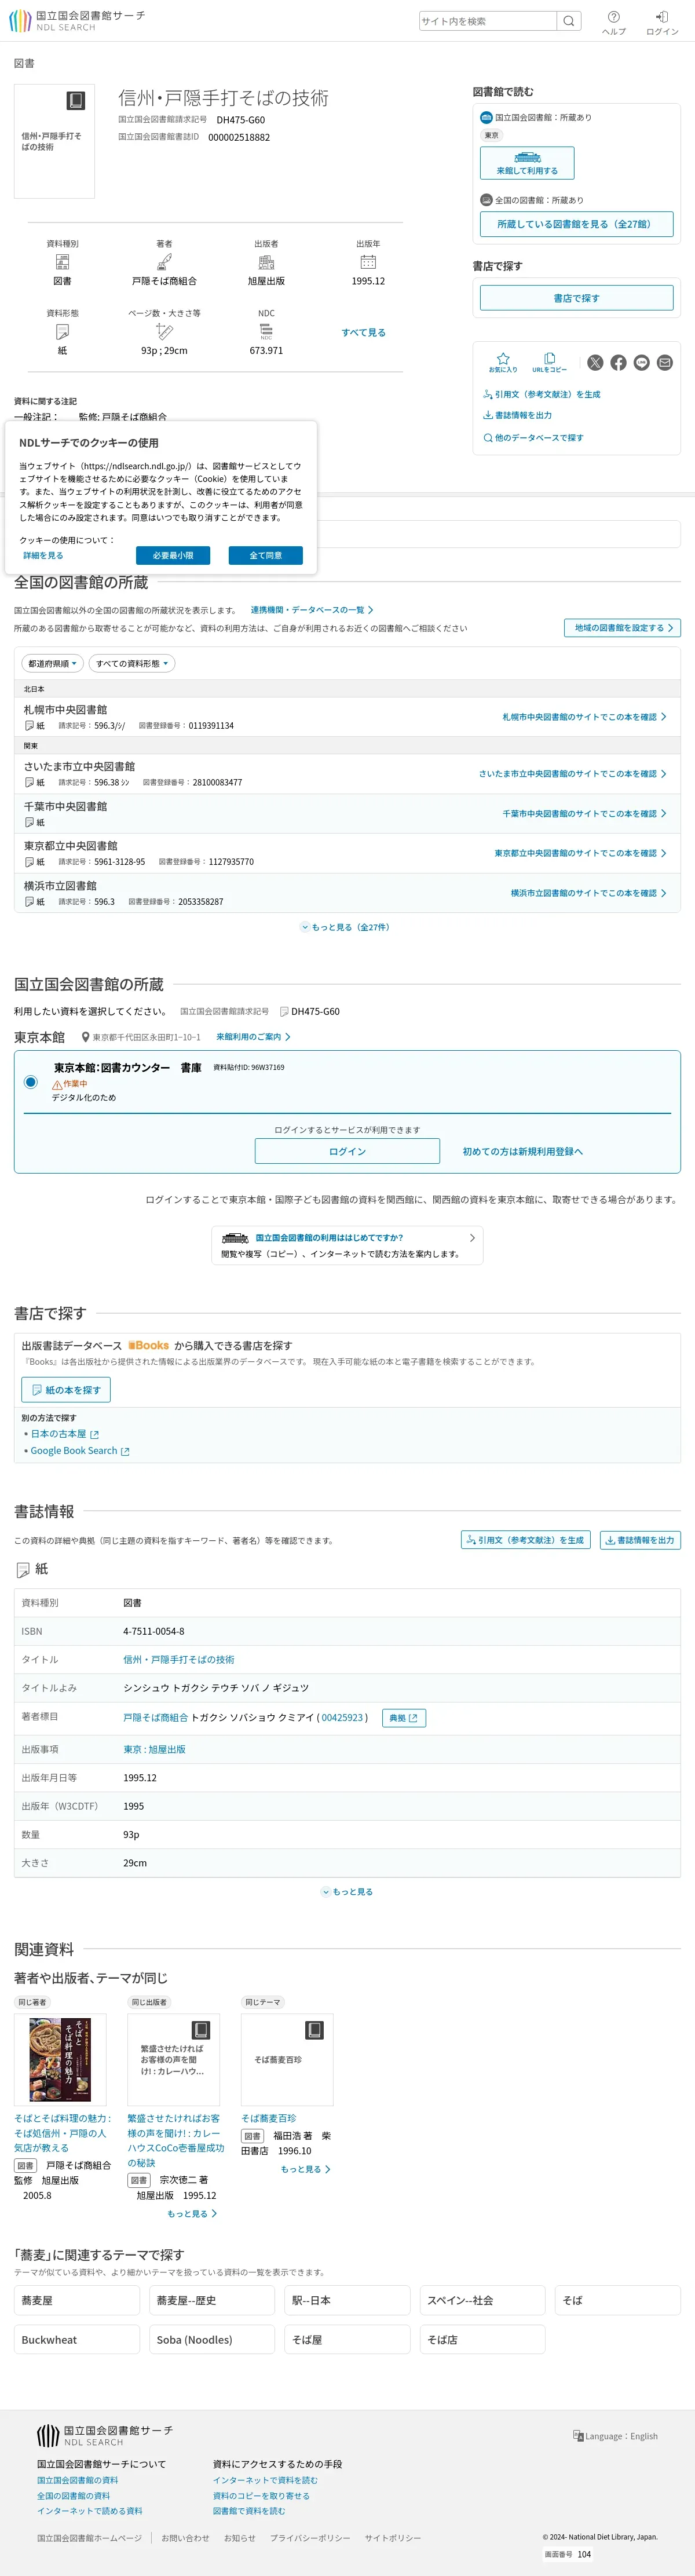
Task: Open 札幌市中央図書館のサイトでこの本を確認
Action: tap(584, 717)
